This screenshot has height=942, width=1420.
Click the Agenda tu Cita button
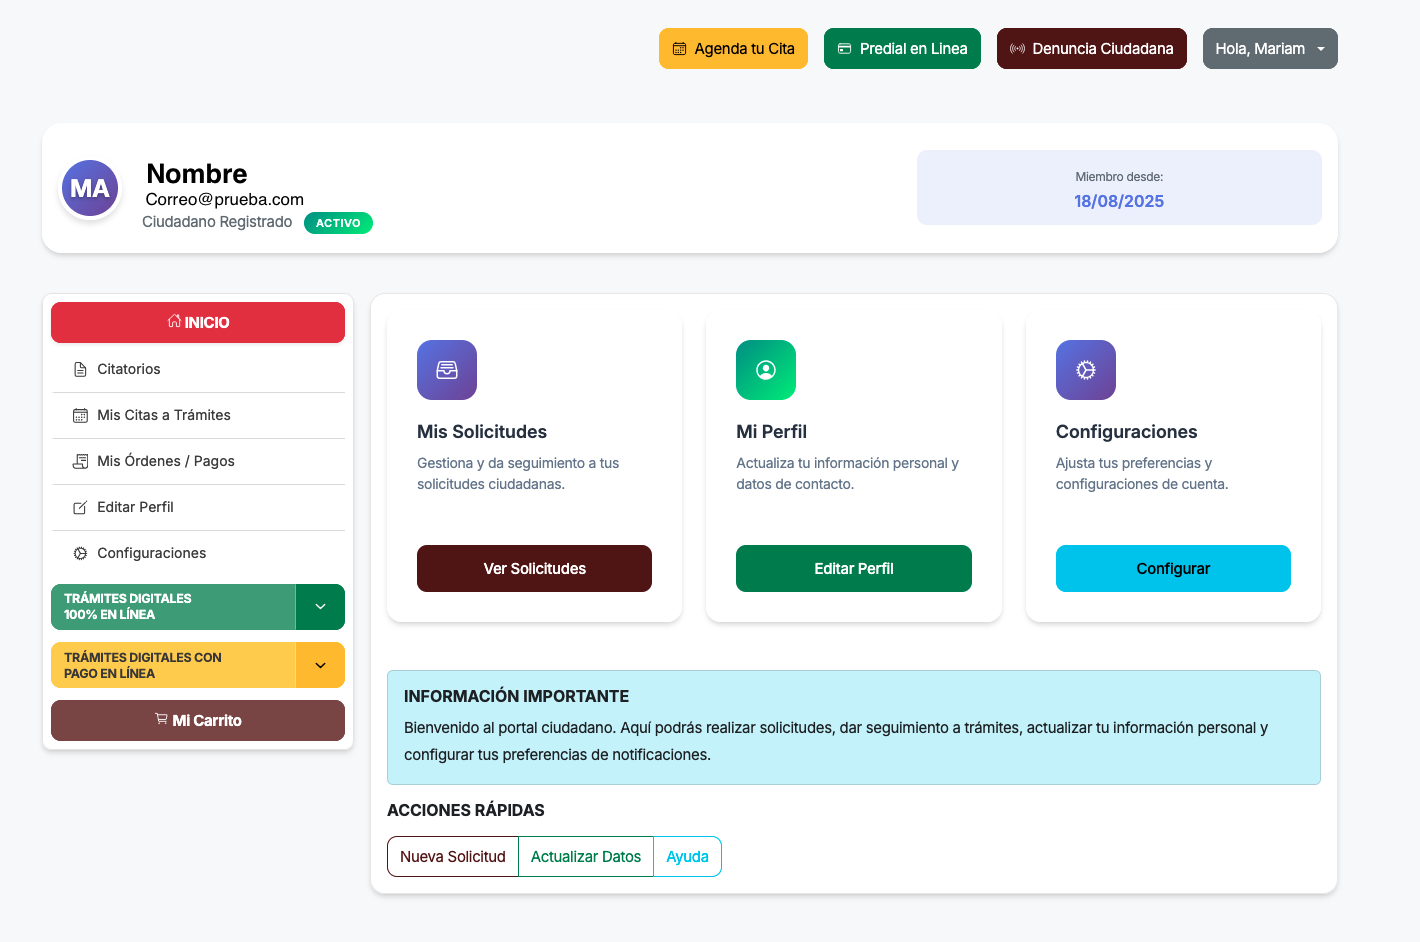point(733,49)
